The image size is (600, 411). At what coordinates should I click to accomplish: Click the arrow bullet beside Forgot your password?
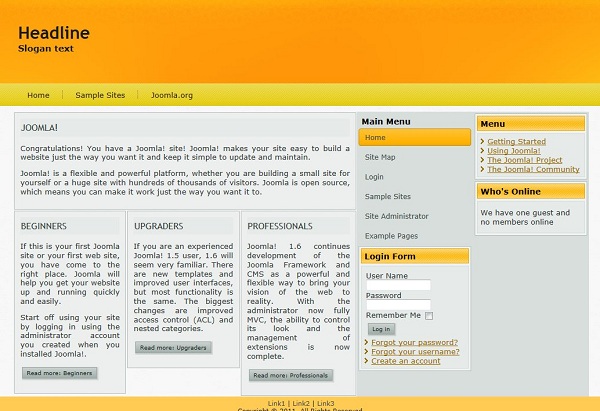pos(367,342)
